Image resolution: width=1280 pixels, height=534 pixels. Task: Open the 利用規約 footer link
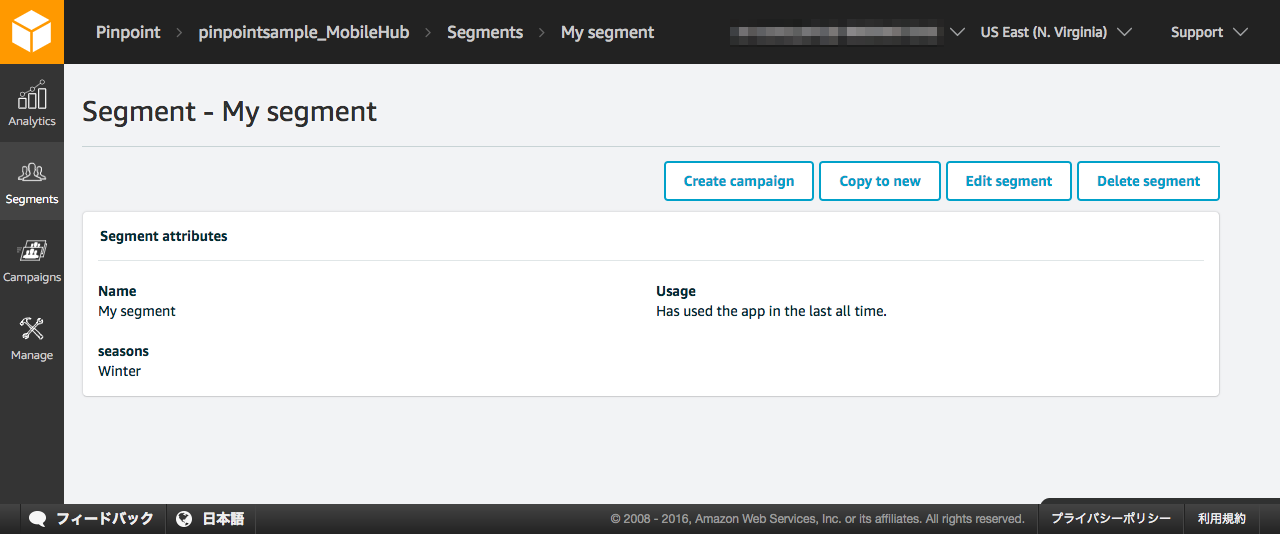(x=1222, y=519)
